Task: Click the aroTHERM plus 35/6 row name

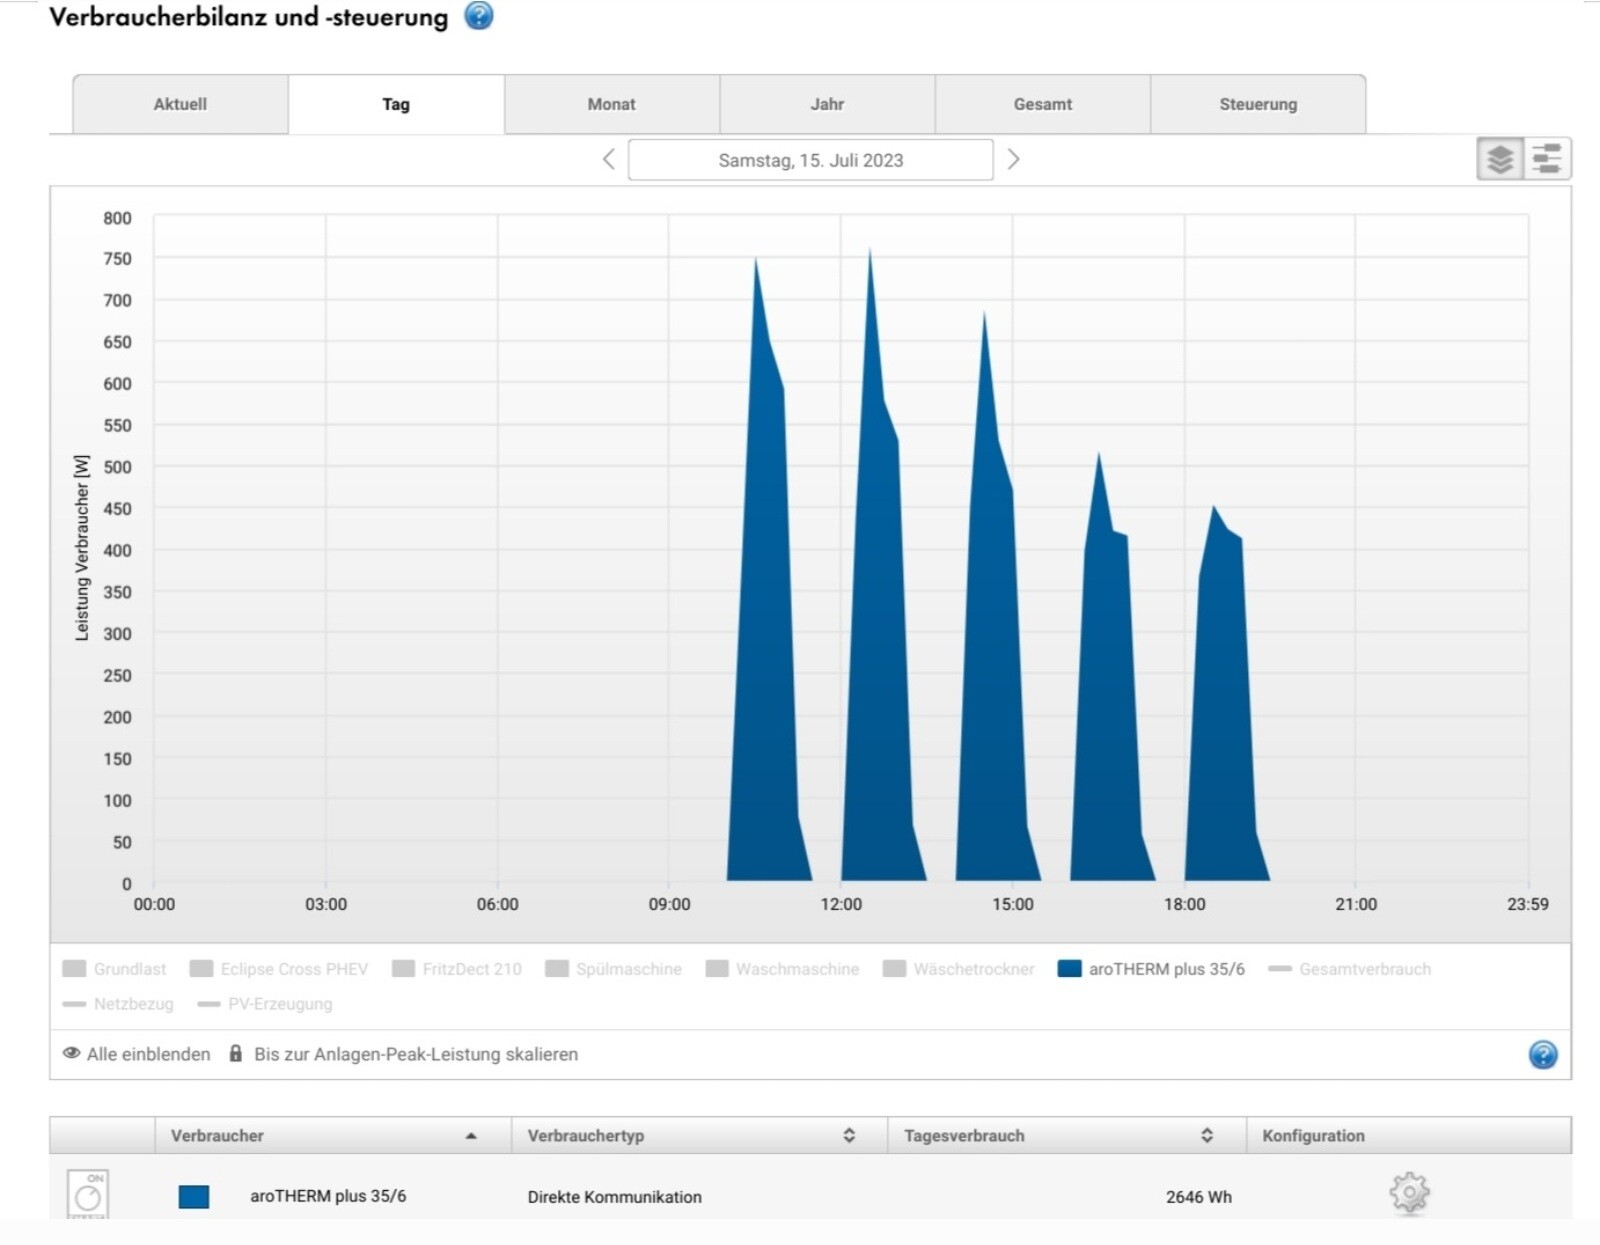Action: (328, 1196)
